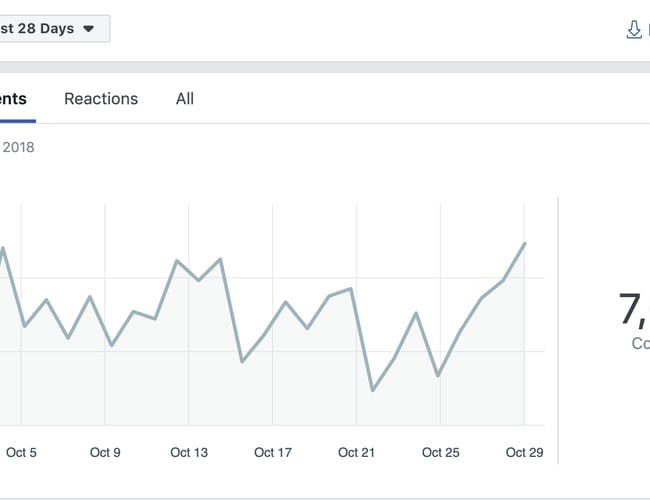650x500 pixels.
Task: Click the line's final peak above Oct 29
Action: point(524,243)
